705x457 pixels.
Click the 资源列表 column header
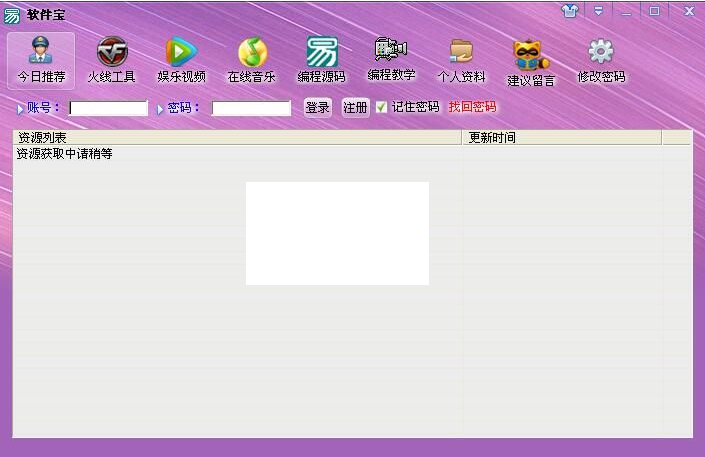pyautogui.click(x=237, y=137)
